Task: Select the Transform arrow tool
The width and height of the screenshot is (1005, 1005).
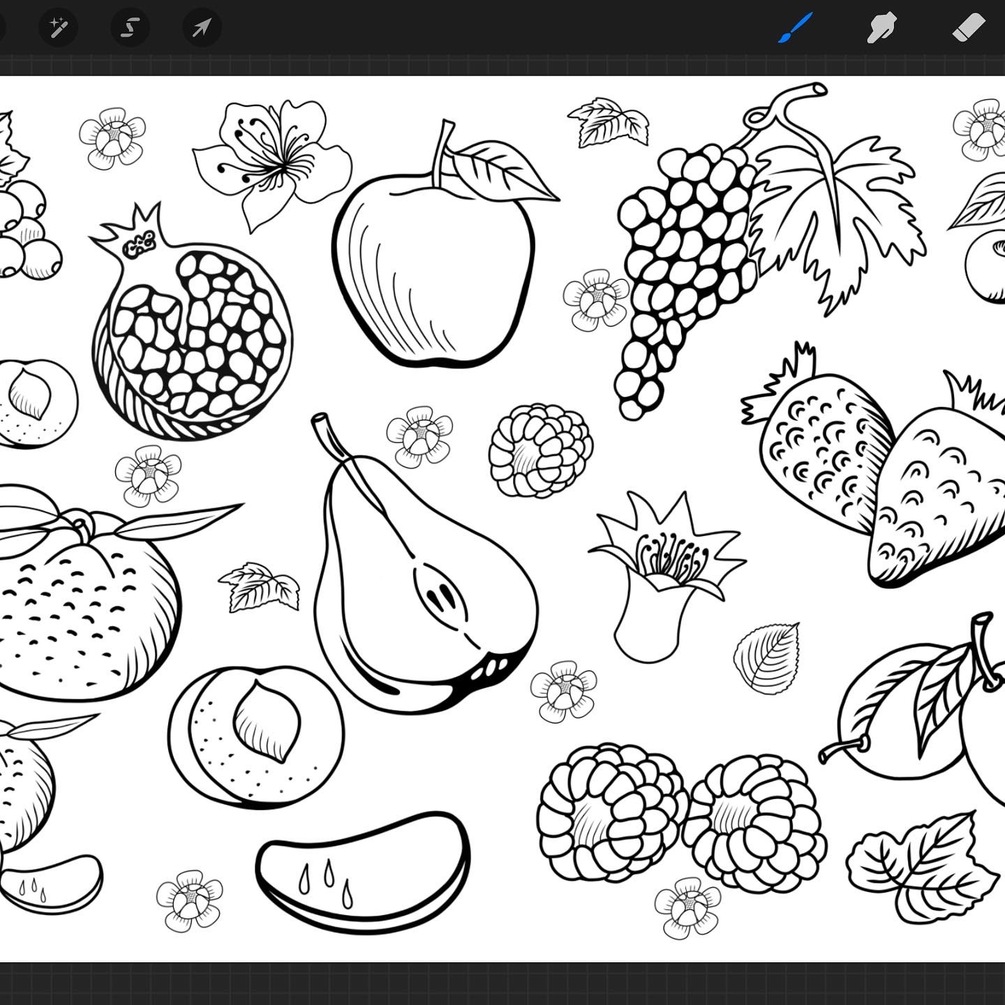Action: coord(202,28)
